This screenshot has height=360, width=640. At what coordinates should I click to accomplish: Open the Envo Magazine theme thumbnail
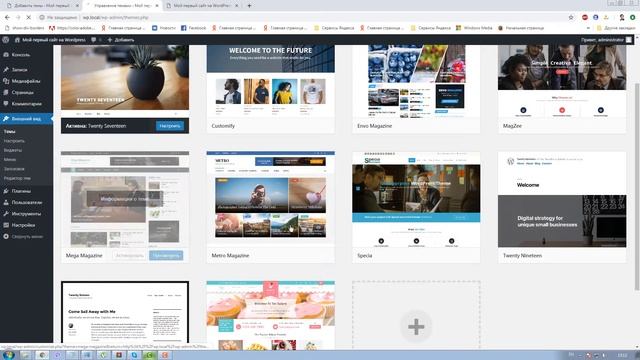(x=416, y=81)
